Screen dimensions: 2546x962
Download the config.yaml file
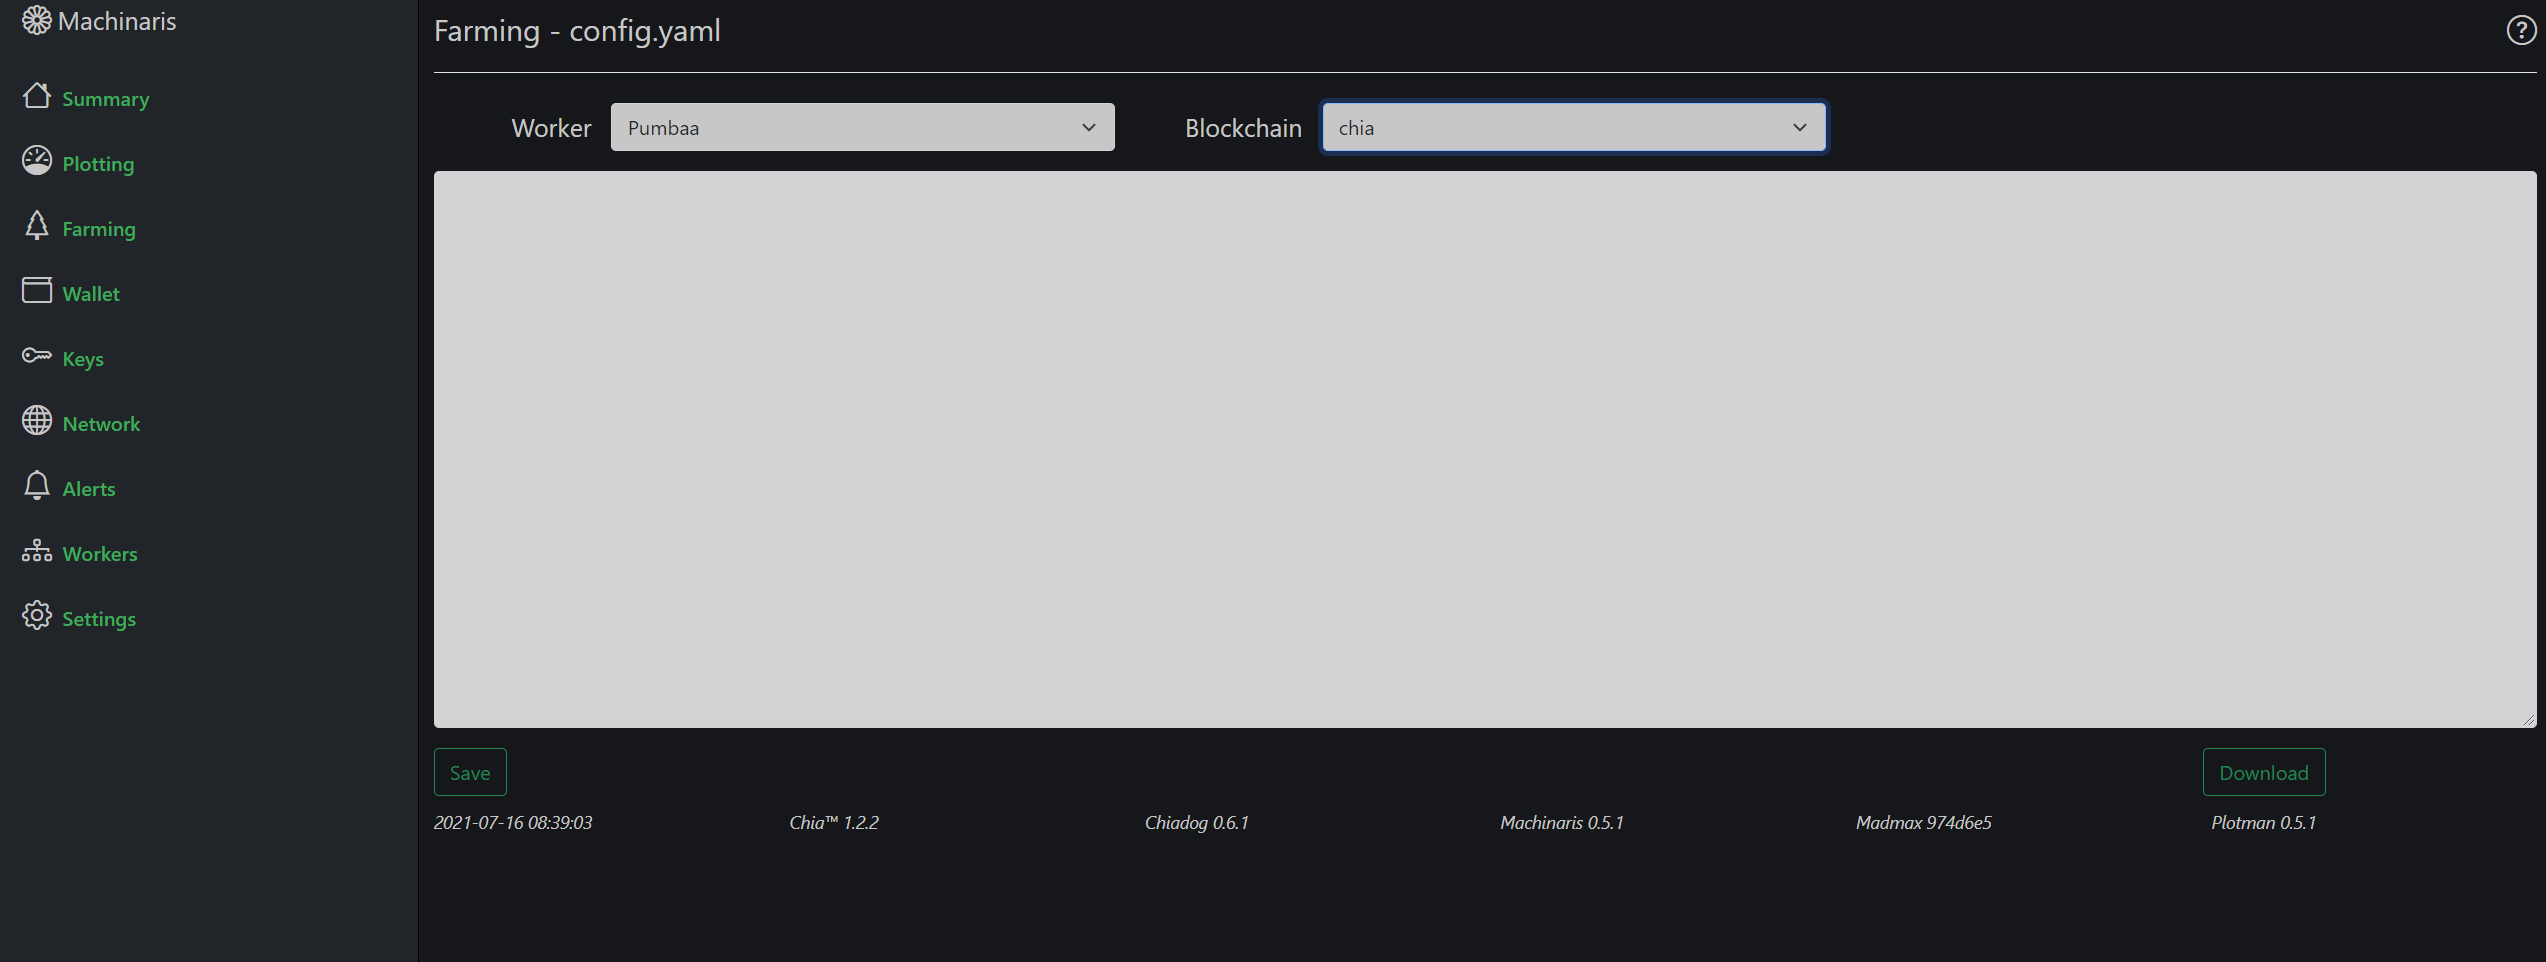point(2264,772)
